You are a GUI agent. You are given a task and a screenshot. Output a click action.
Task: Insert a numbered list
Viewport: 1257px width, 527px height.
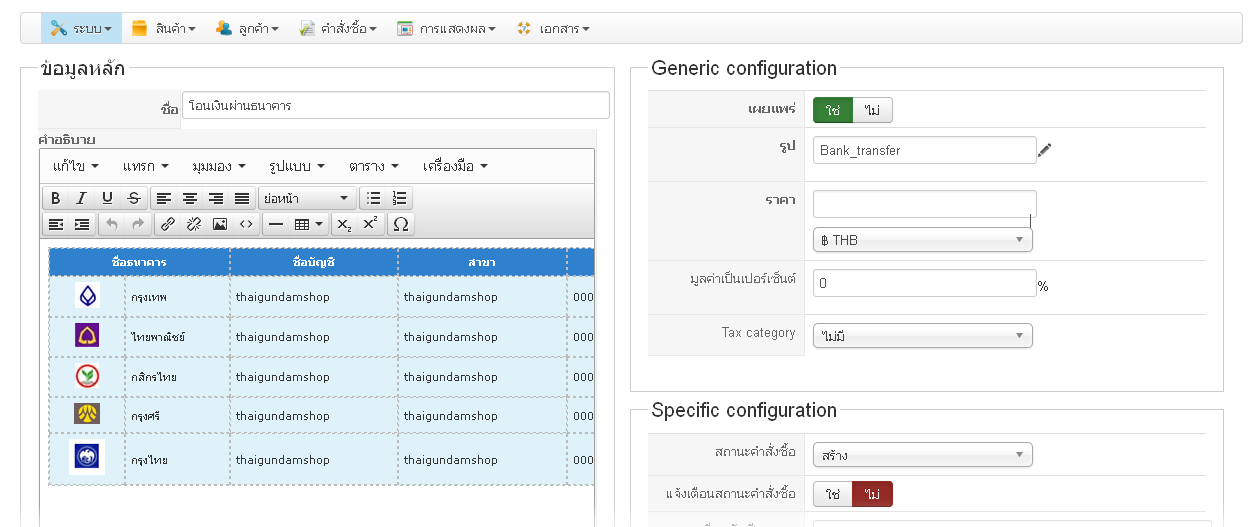[x=400, y=198]
